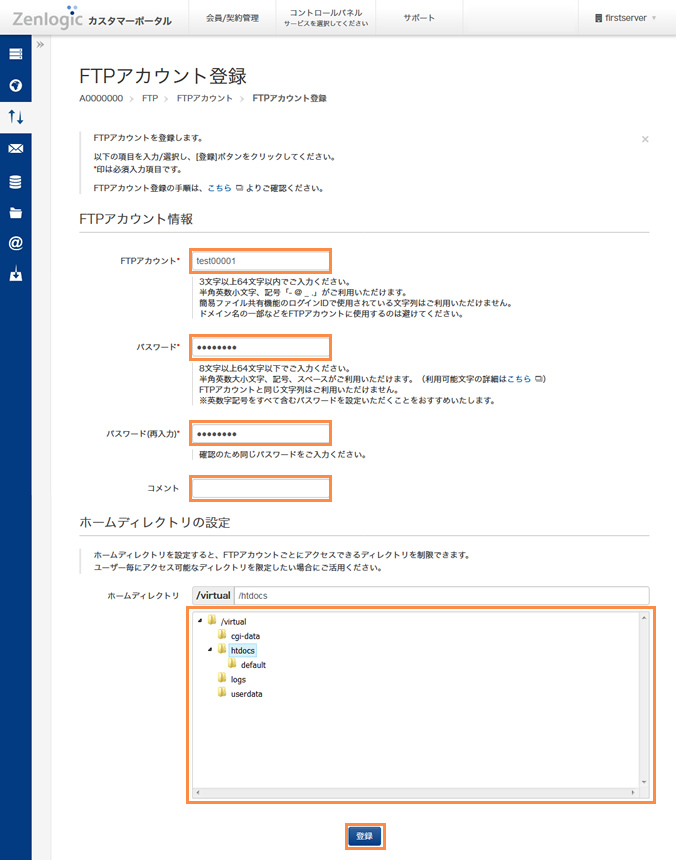Click the tree scrollbar up arrow
This screenshot has height=860, width=676.
click(644, 618)
